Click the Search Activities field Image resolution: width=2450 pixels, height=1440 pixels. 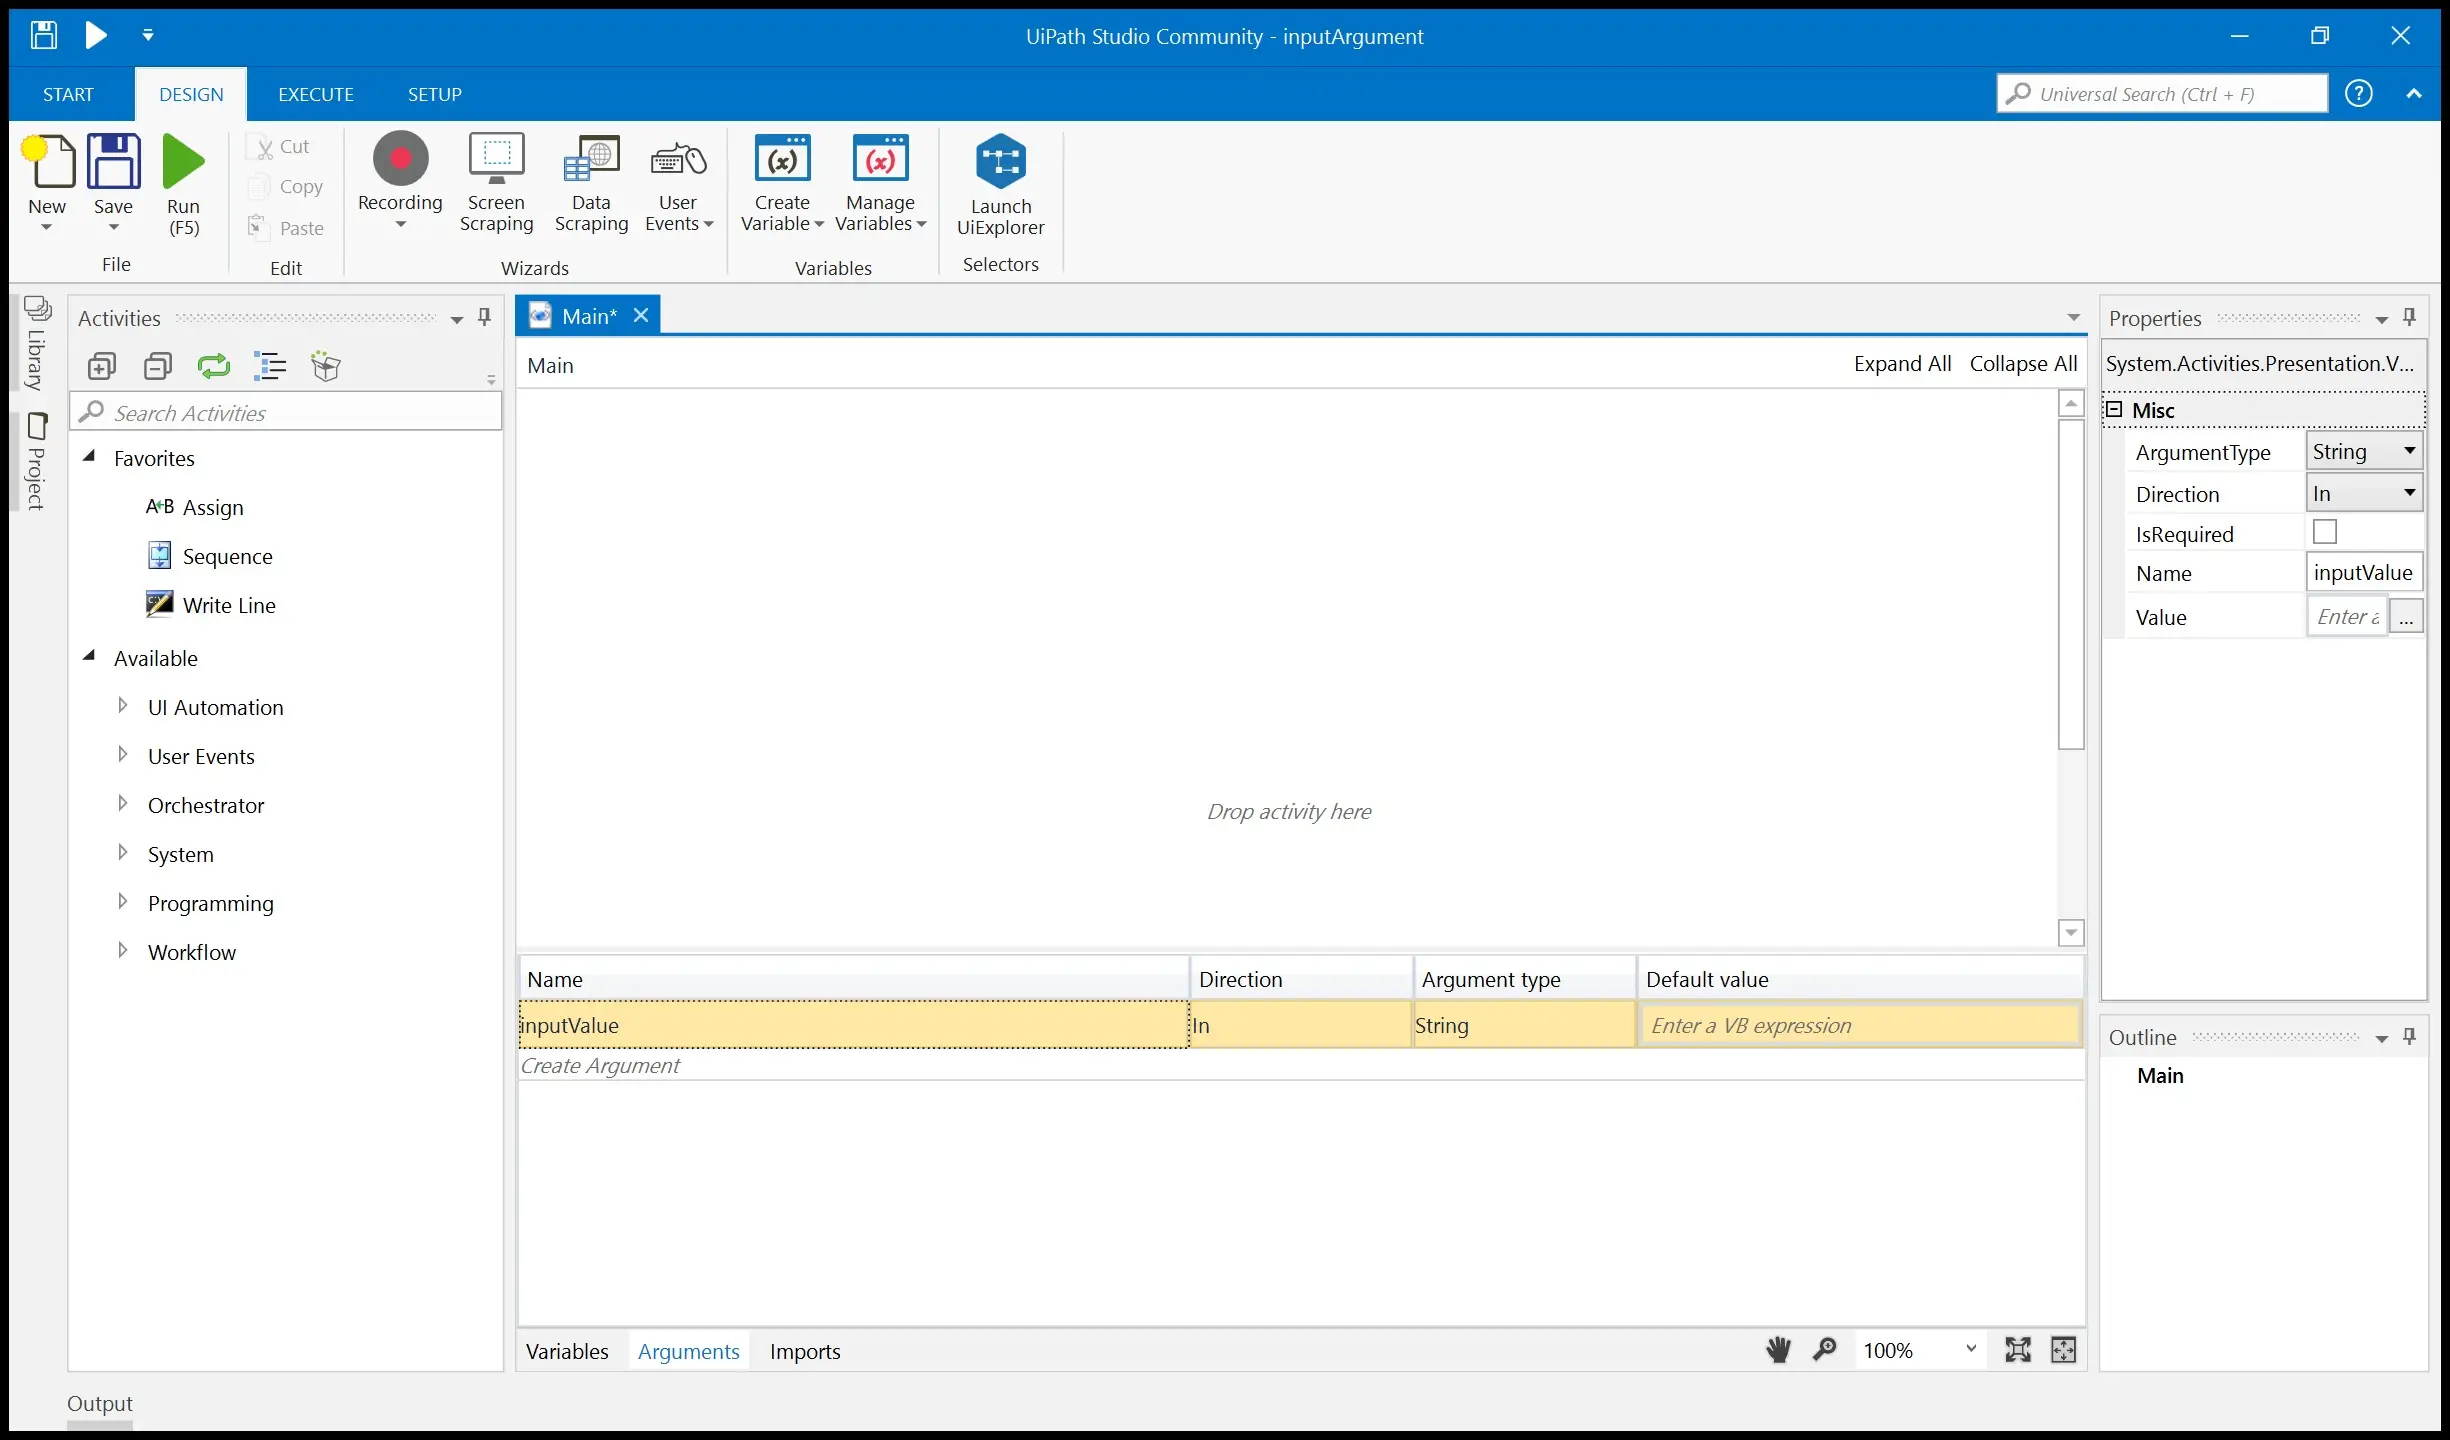pos(286,412)
